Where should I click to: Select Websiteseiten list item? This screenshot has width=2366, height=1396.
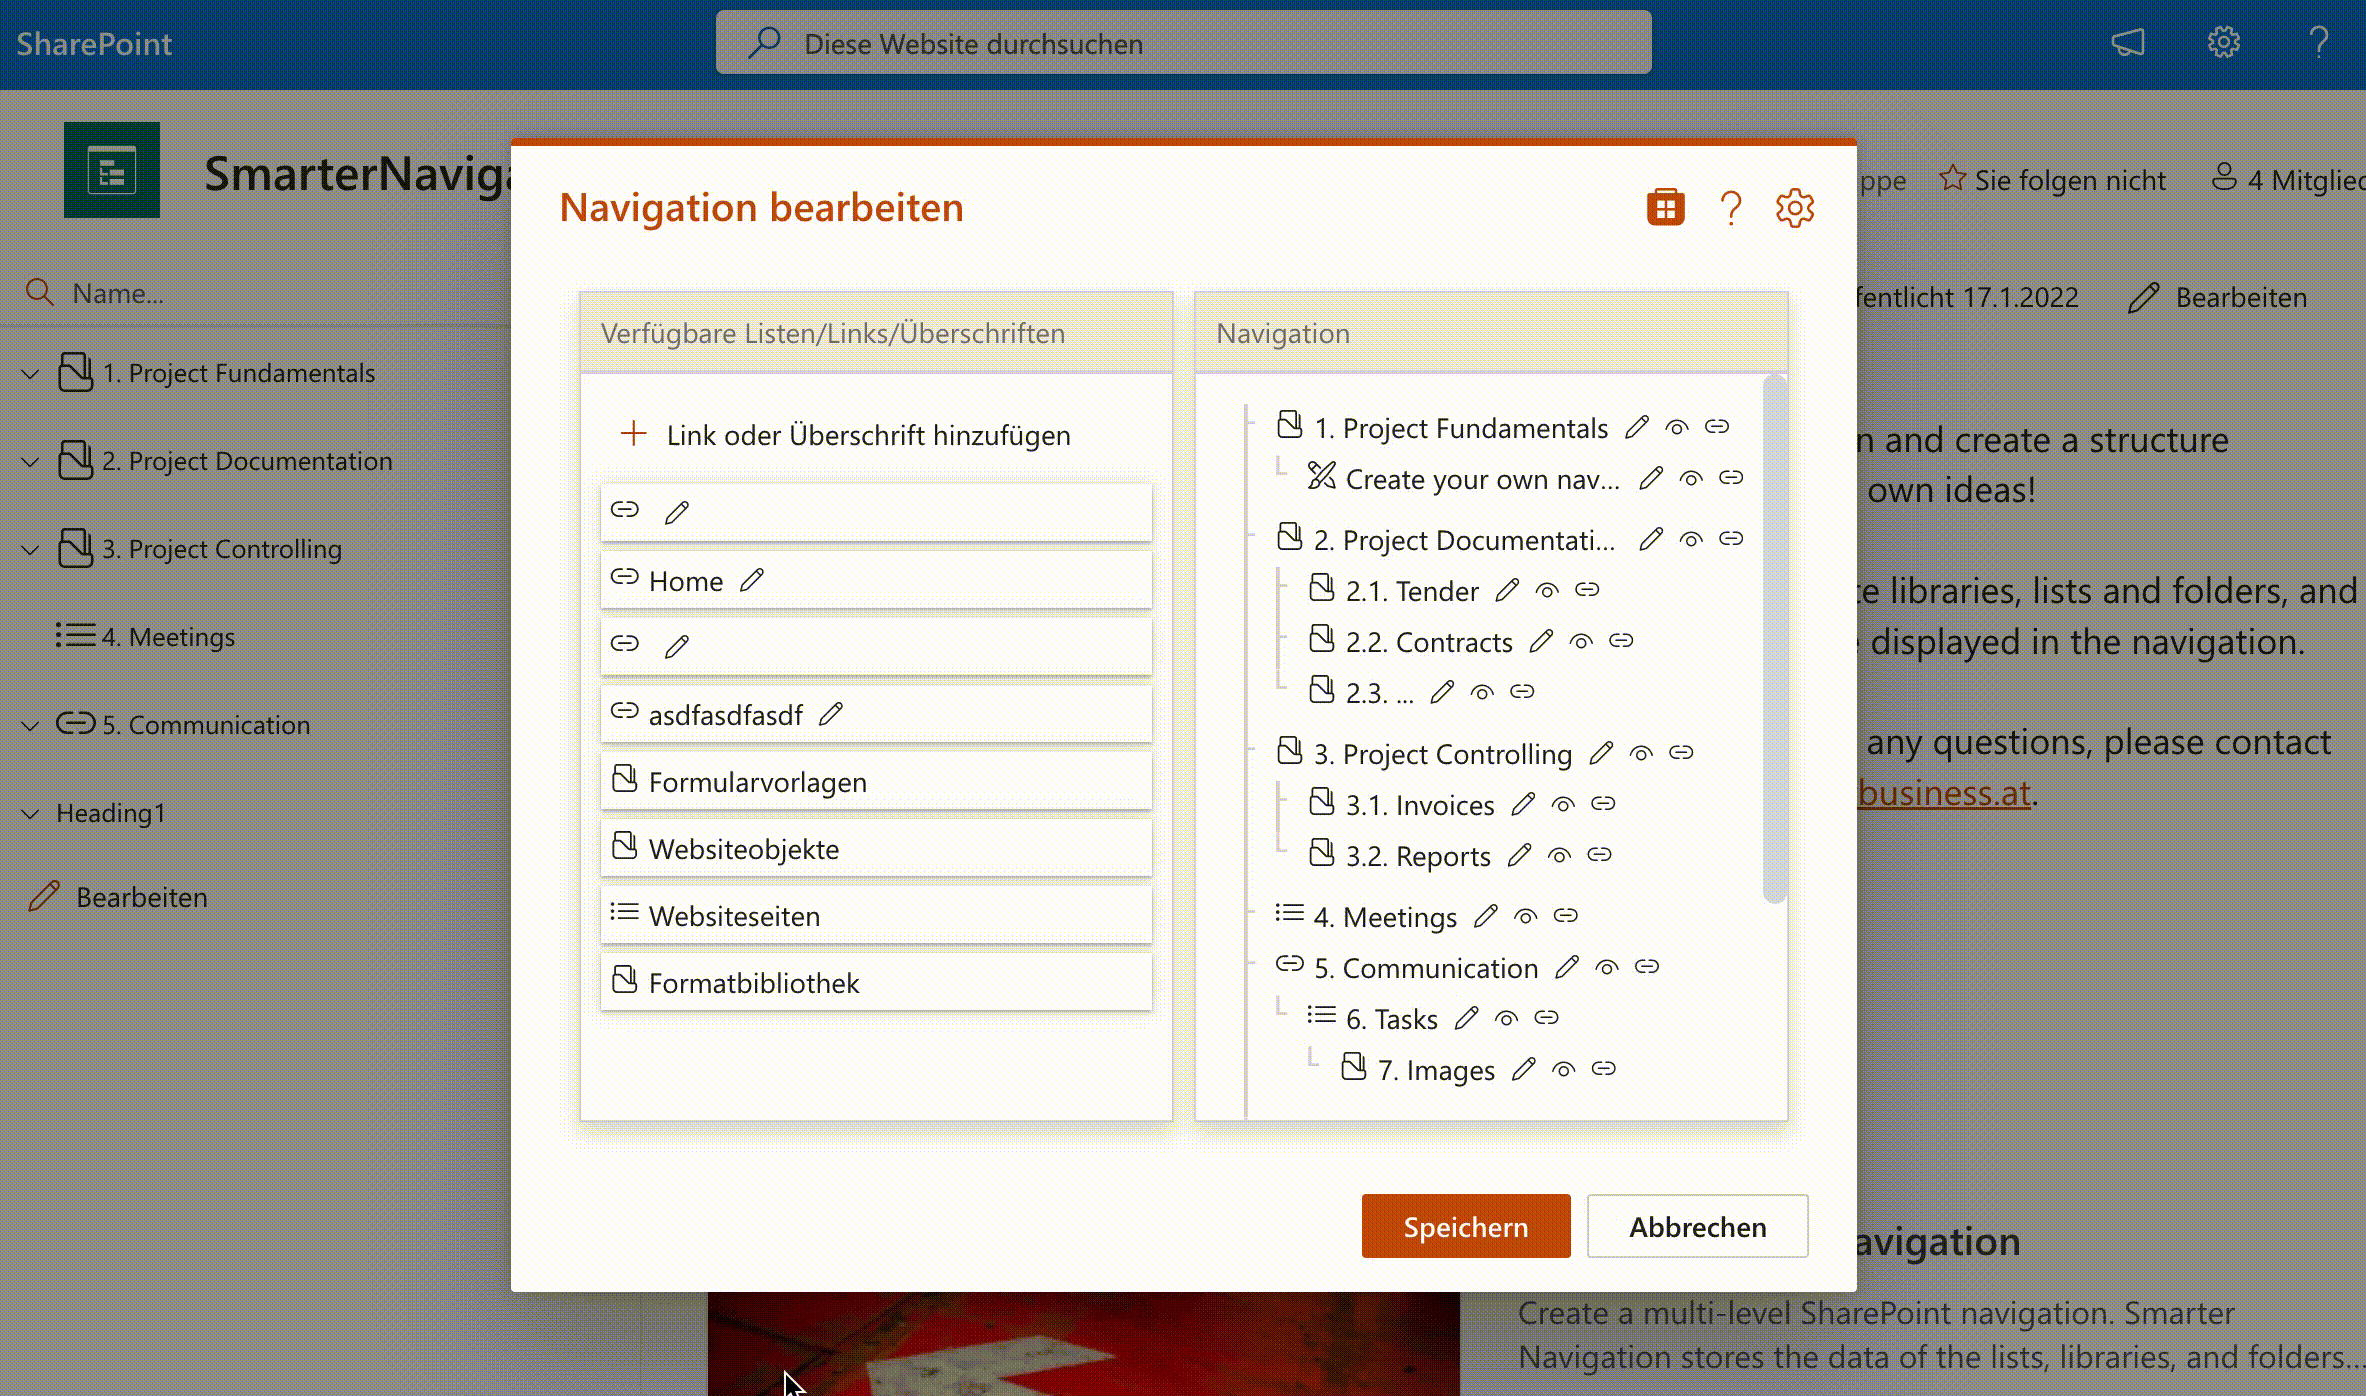(734, 916)
